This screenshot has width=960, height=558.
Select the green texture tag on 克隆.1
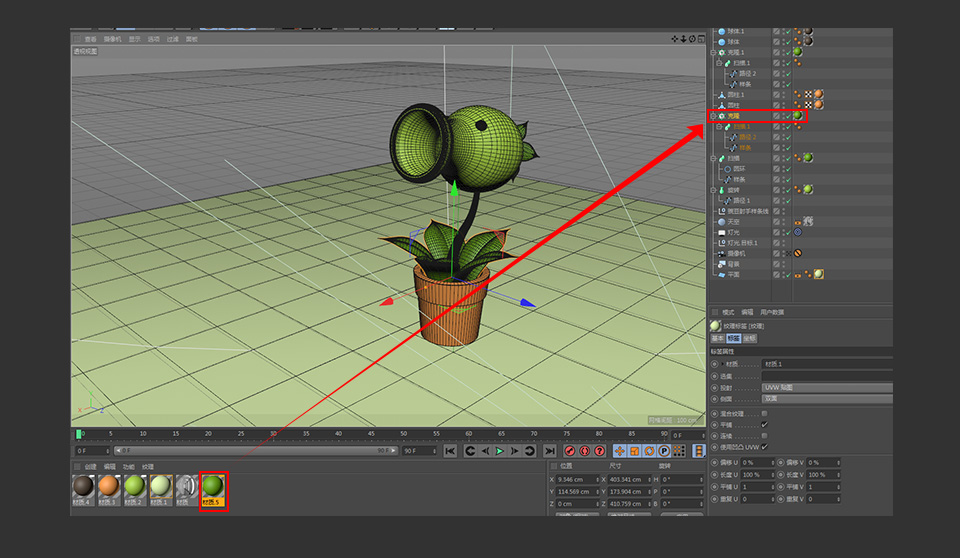pos(798,51)
